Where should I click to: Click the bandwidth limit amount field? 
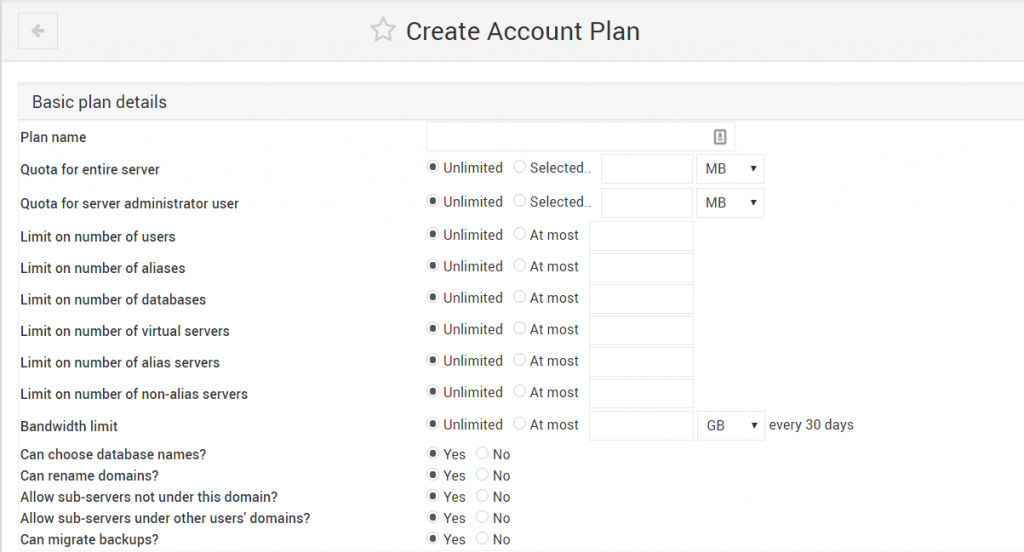click(x=641, y=425)
